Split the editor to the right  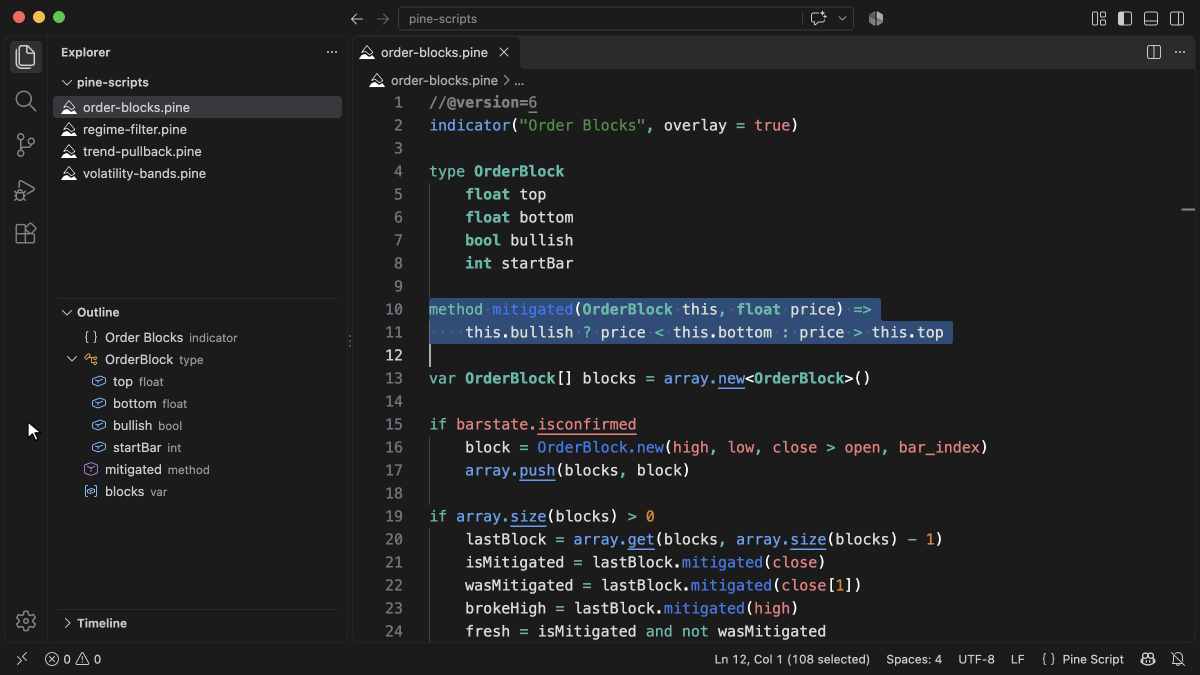(x=1153, y=52)
